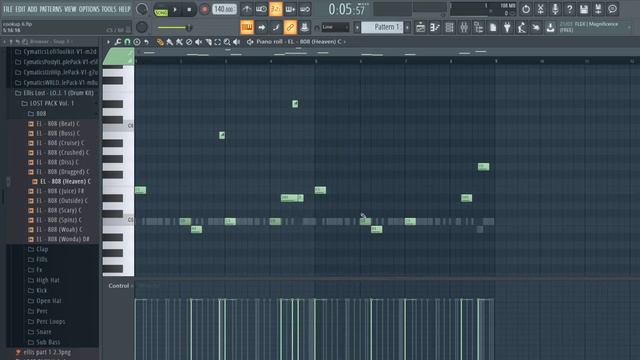Toggle the auto-scroll arrow icon
The height and width of the screenshot is (360, 640).
(x=261, y=27)
